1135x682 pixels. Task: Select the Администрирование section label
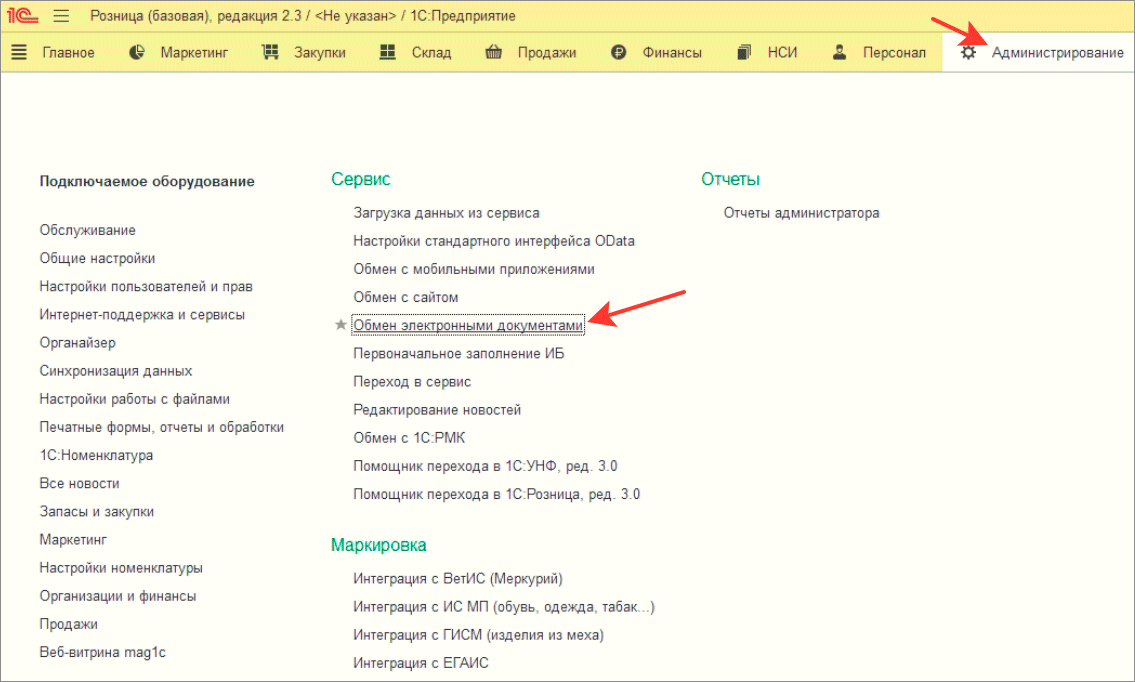1058,53
